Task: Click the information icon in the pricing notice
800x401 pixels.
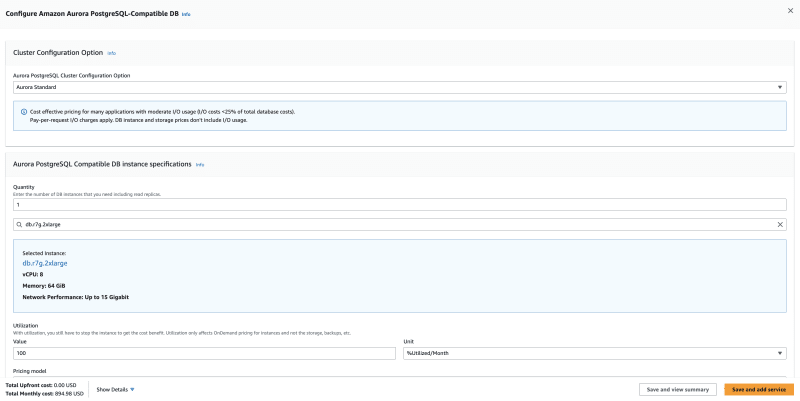Action: coord(24,112)
